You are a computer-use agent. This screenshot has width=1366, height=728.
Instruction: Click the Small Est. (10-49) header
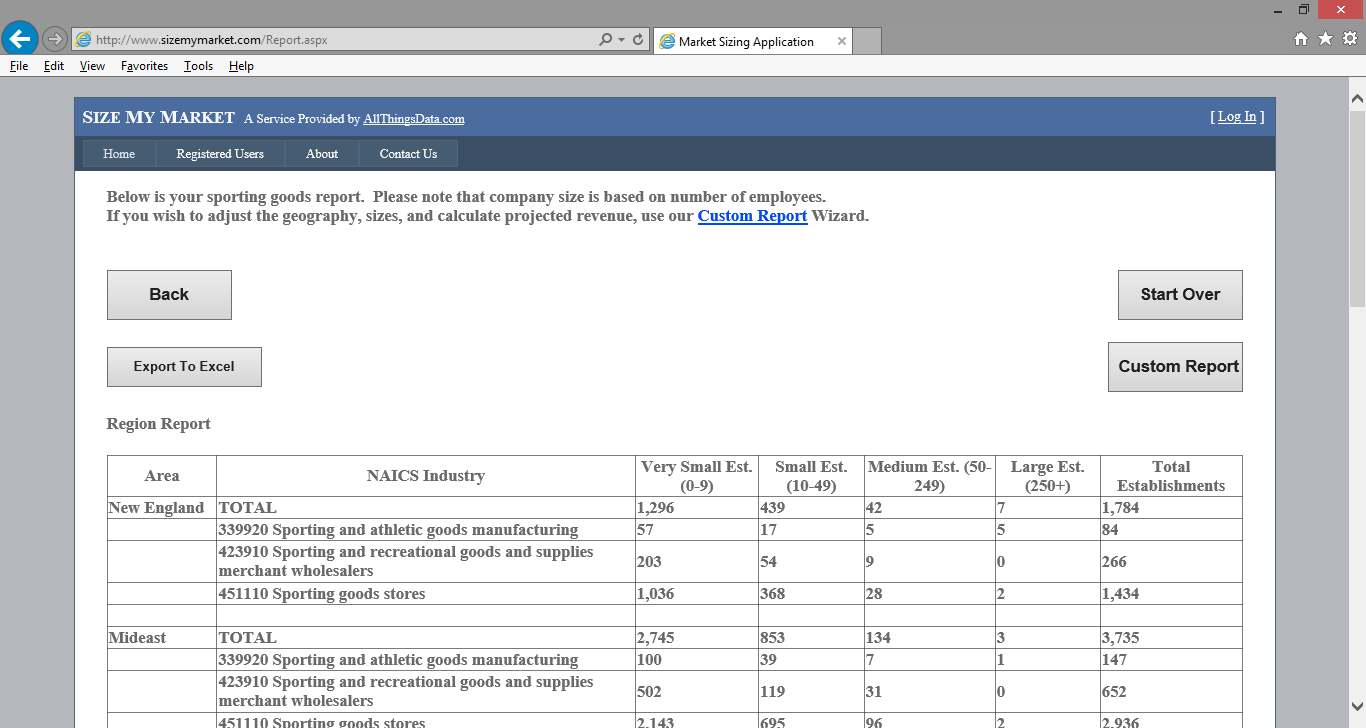[811, 476]
